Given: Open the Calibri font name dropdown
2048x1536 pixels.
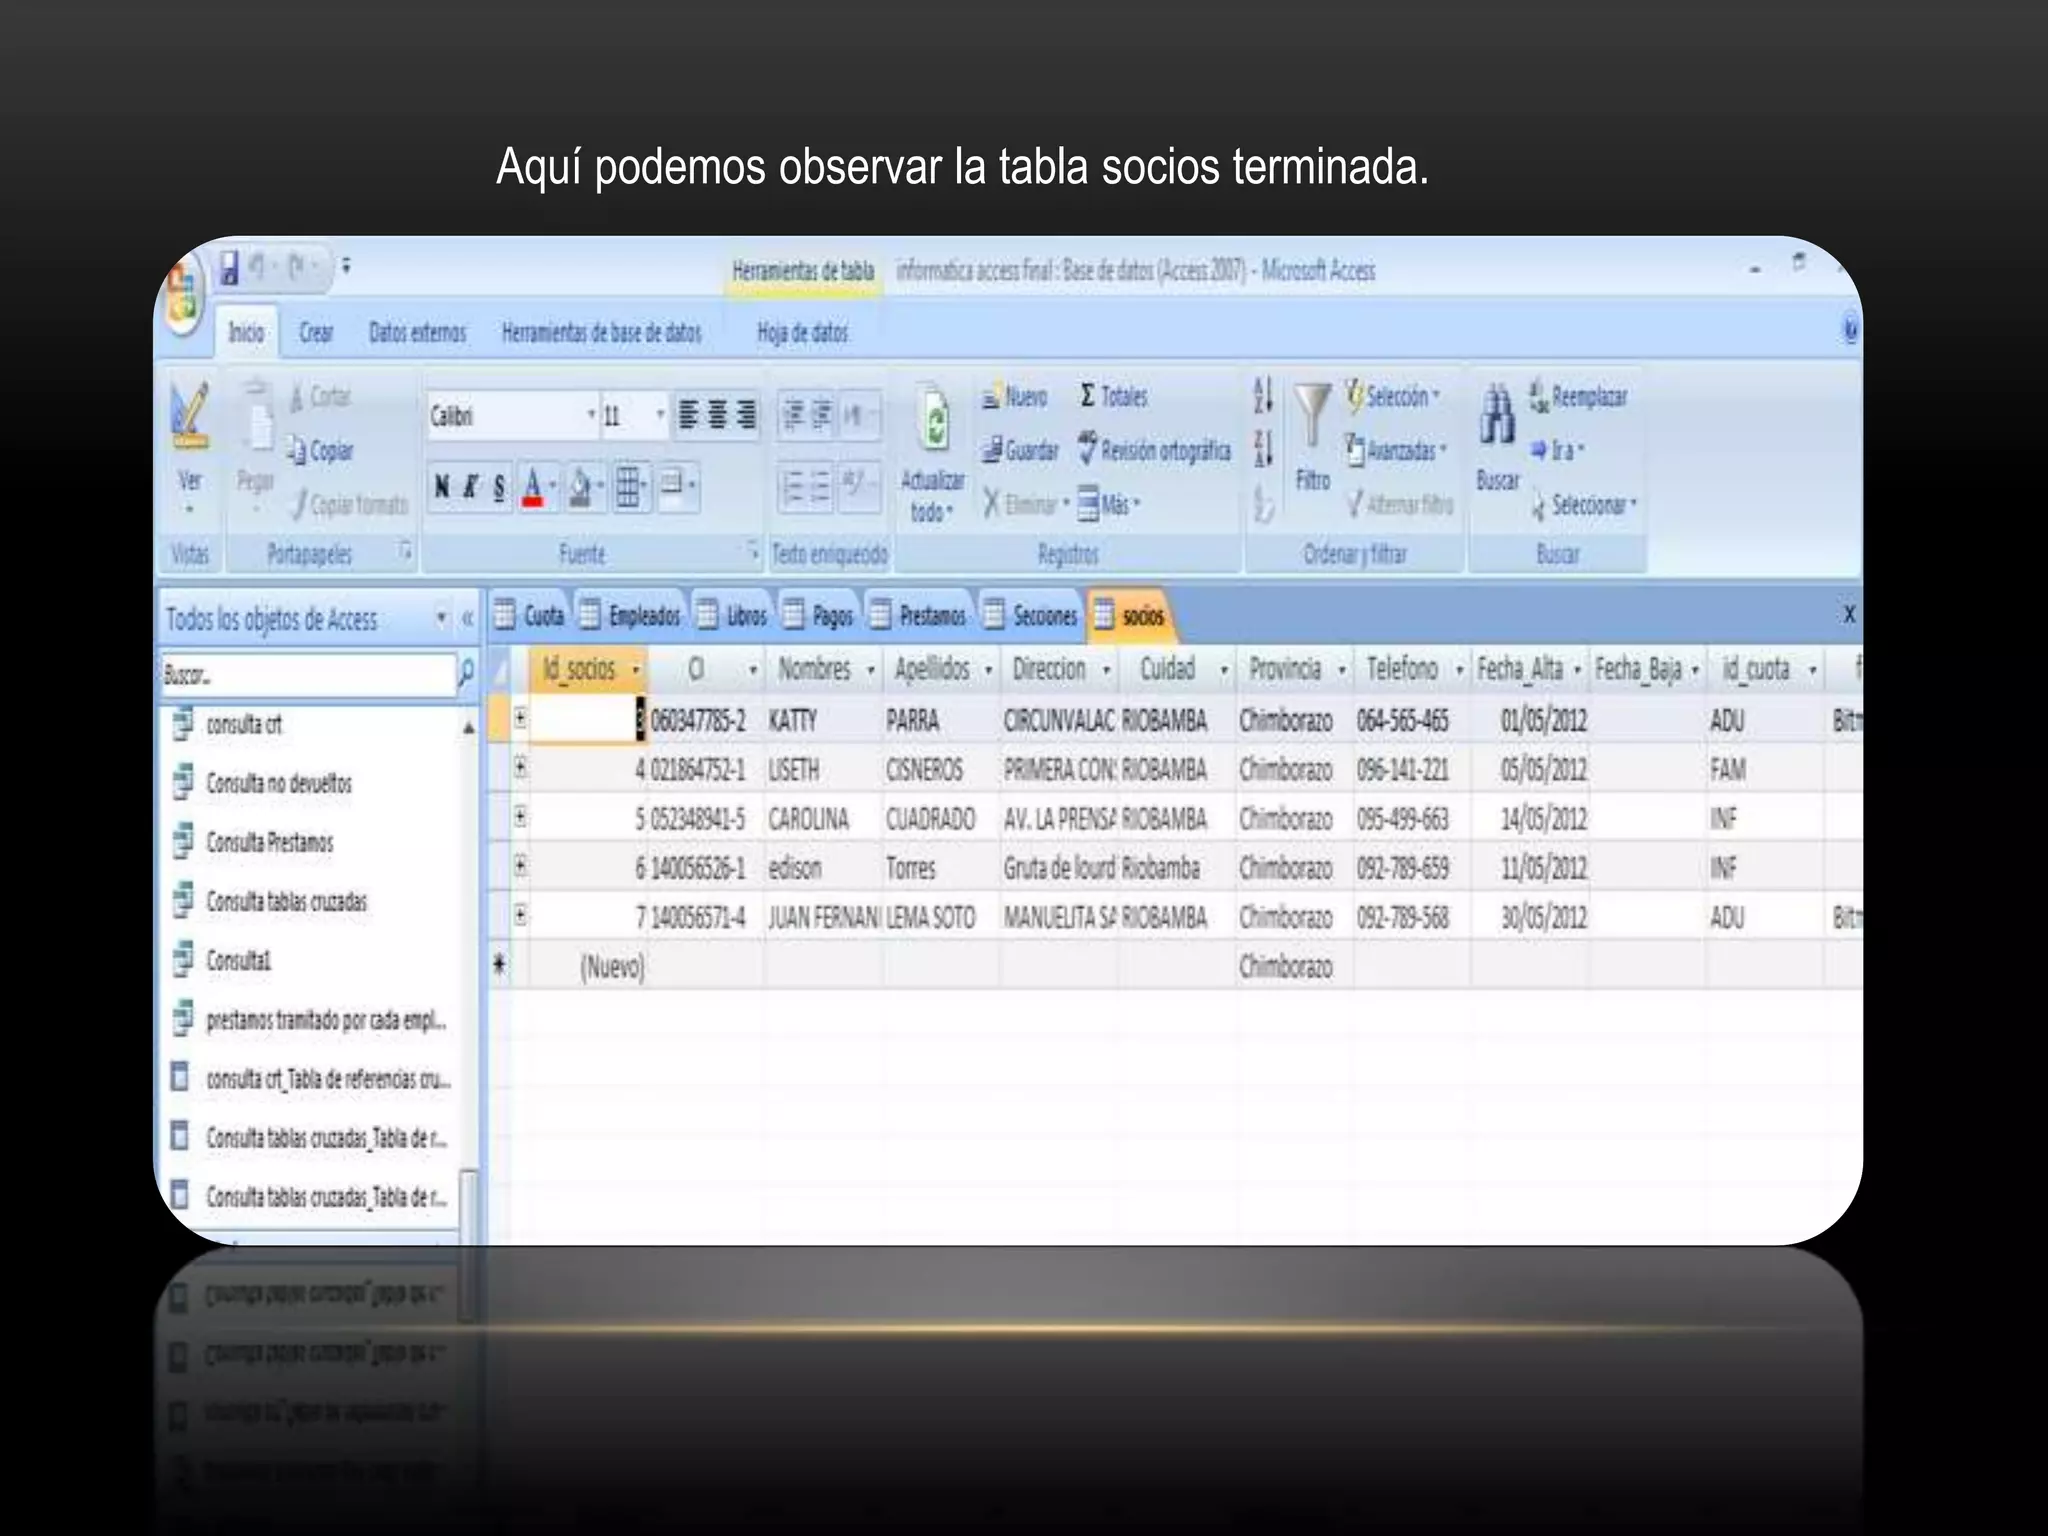Looking at the screenshot, I should tap(591, 415).
